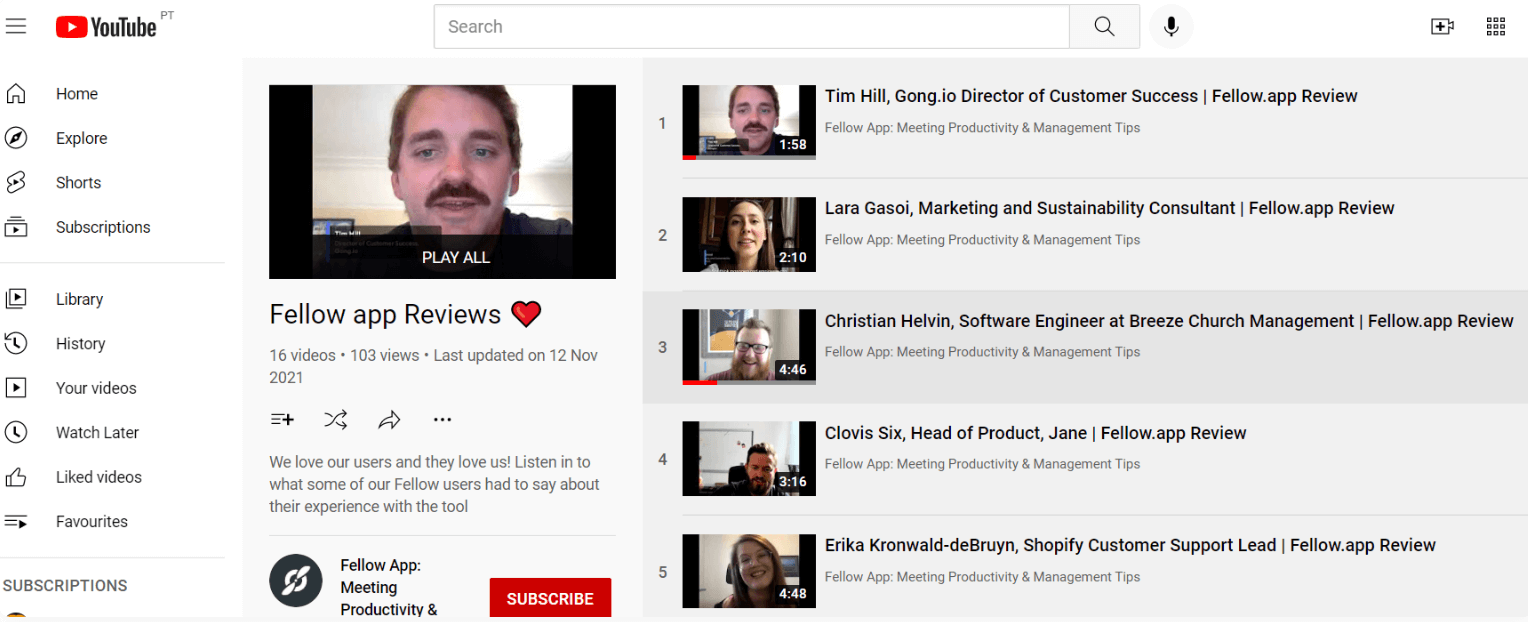Open Your videos label in sidebar
Image resolution: width=1528 pixels, height=622 pixels.
pos(96,388)
